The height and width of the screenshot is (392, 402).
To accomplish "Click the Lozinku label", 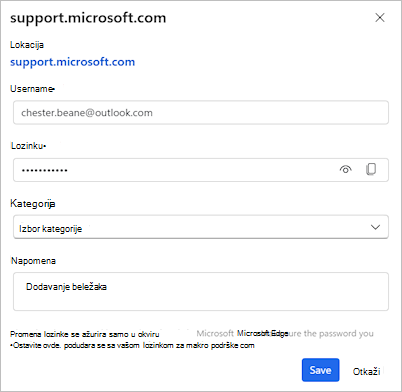I will coord(28,146).
